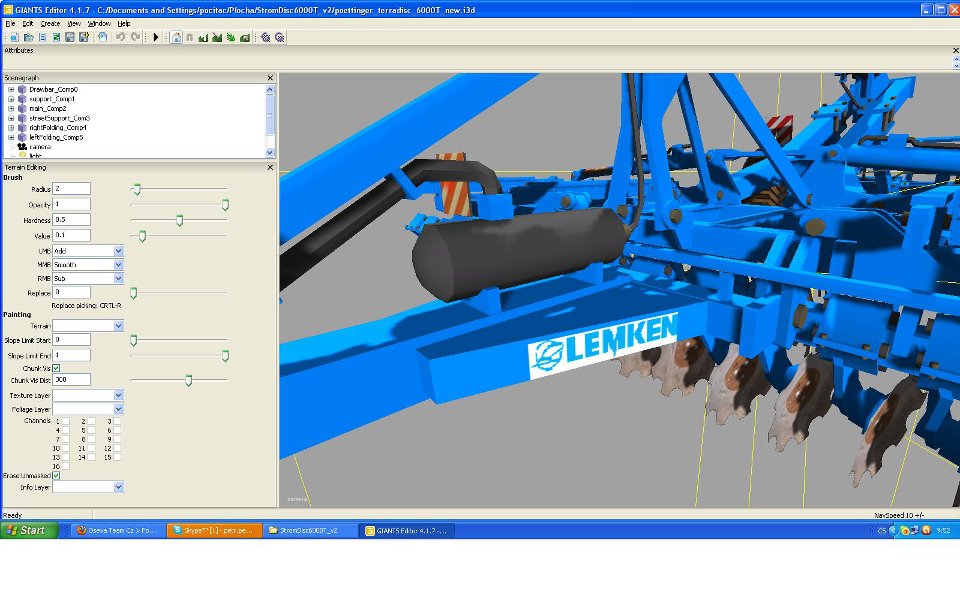The height and width of the screenshot is (613, 960).
Task: Enable channel 9 checkbox
Action: point(117,439)
